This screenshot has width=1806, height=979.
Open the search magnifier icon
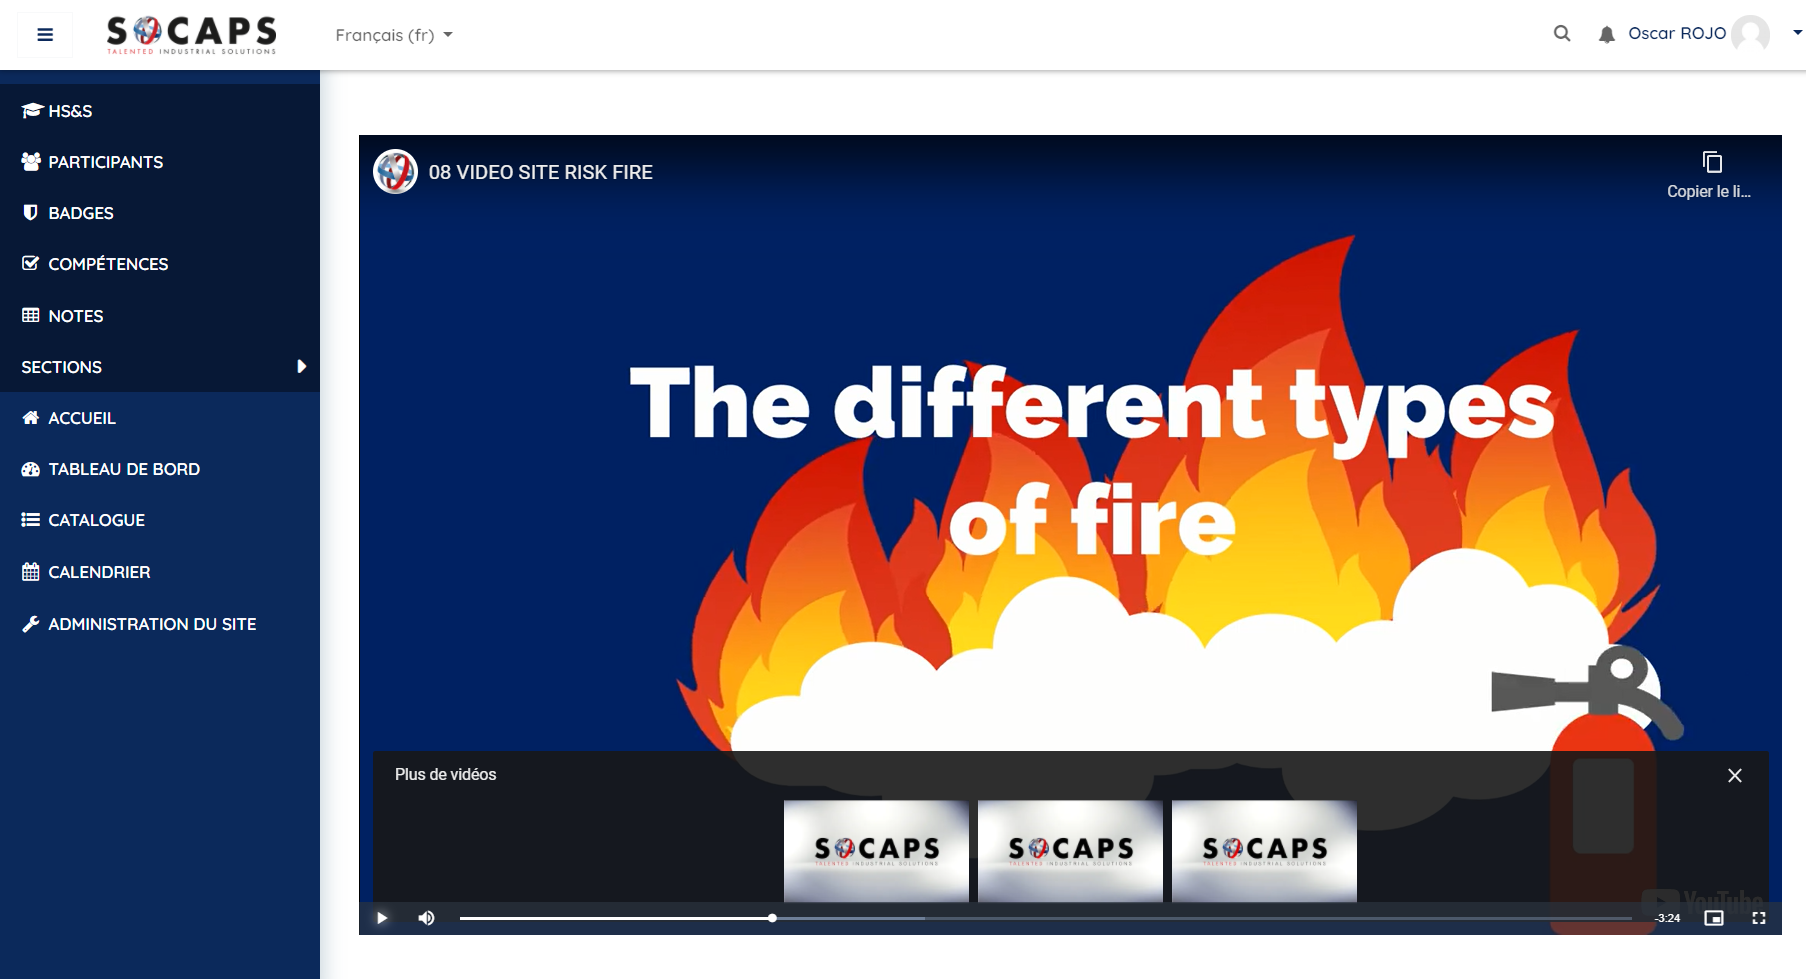click(1561, 34)
